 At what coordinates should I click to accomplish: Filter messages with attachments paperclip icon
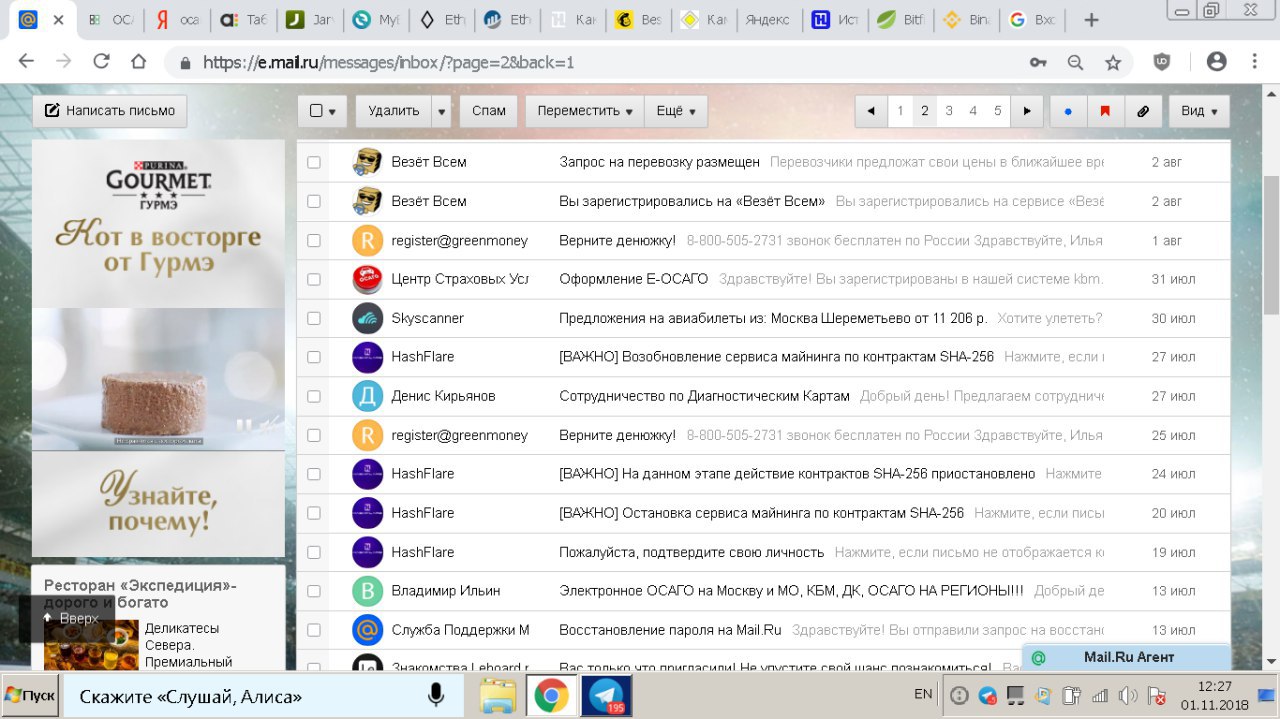click(1143, 111)
